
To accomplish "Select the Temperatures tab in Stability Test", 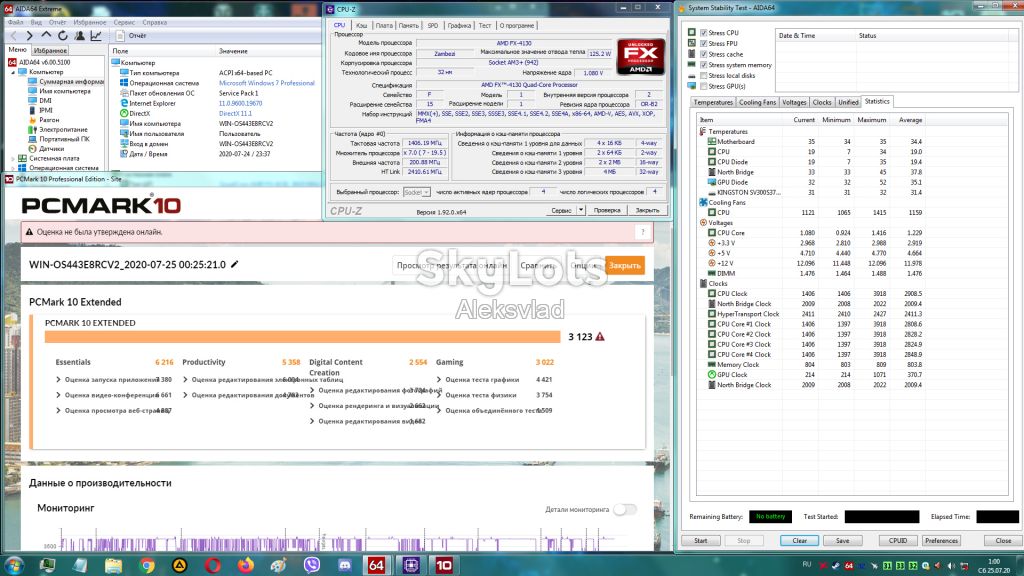I will (x=713, y=103).
